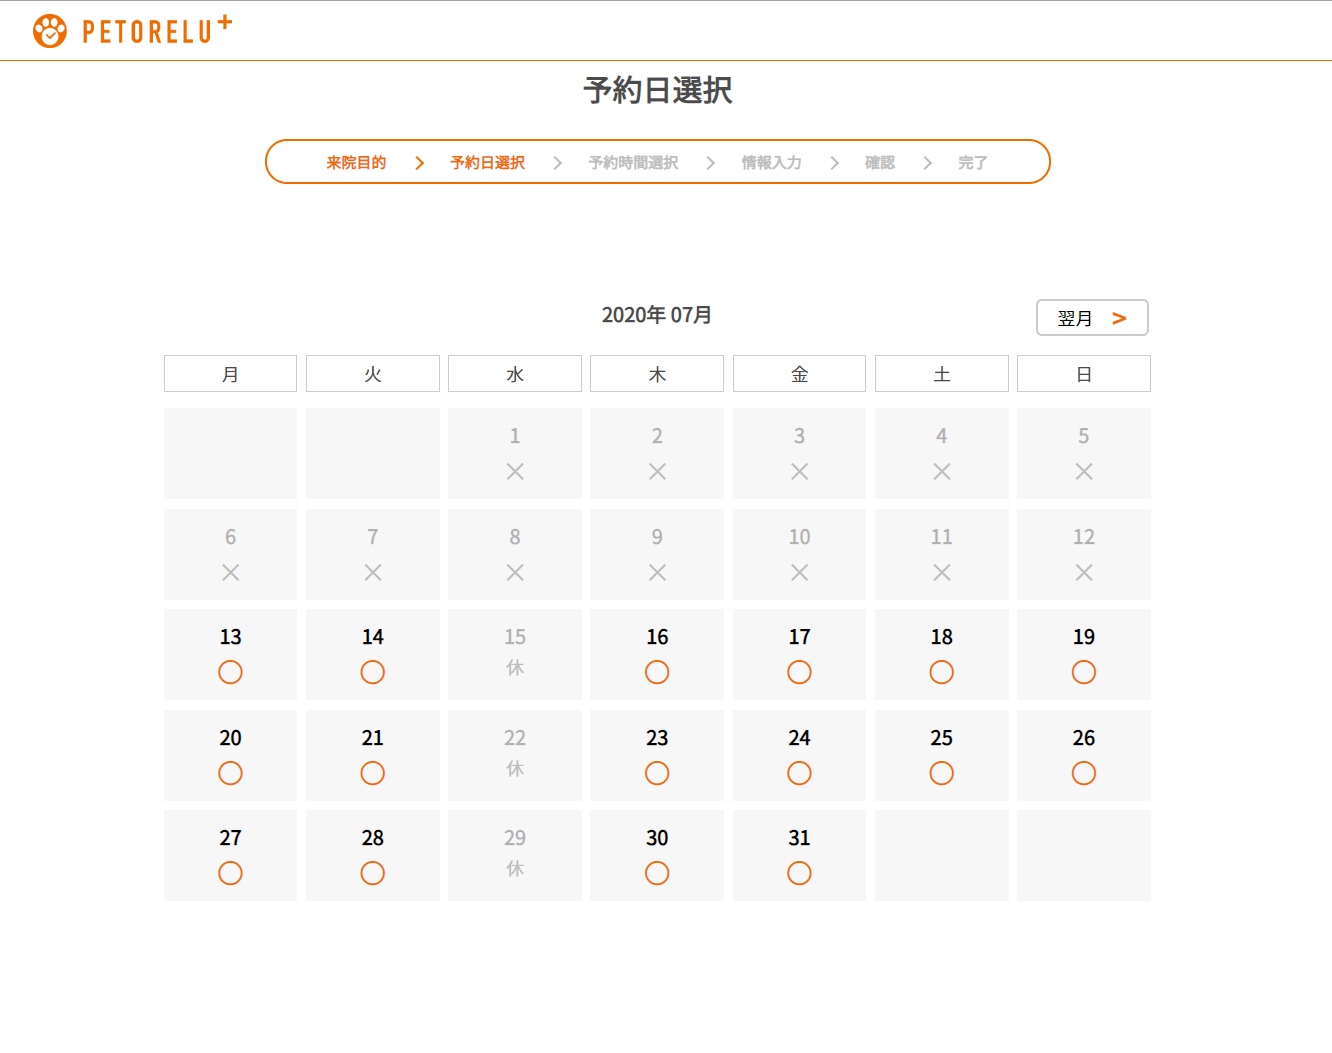Click the 木 weekday header

[x=657, y=374]
